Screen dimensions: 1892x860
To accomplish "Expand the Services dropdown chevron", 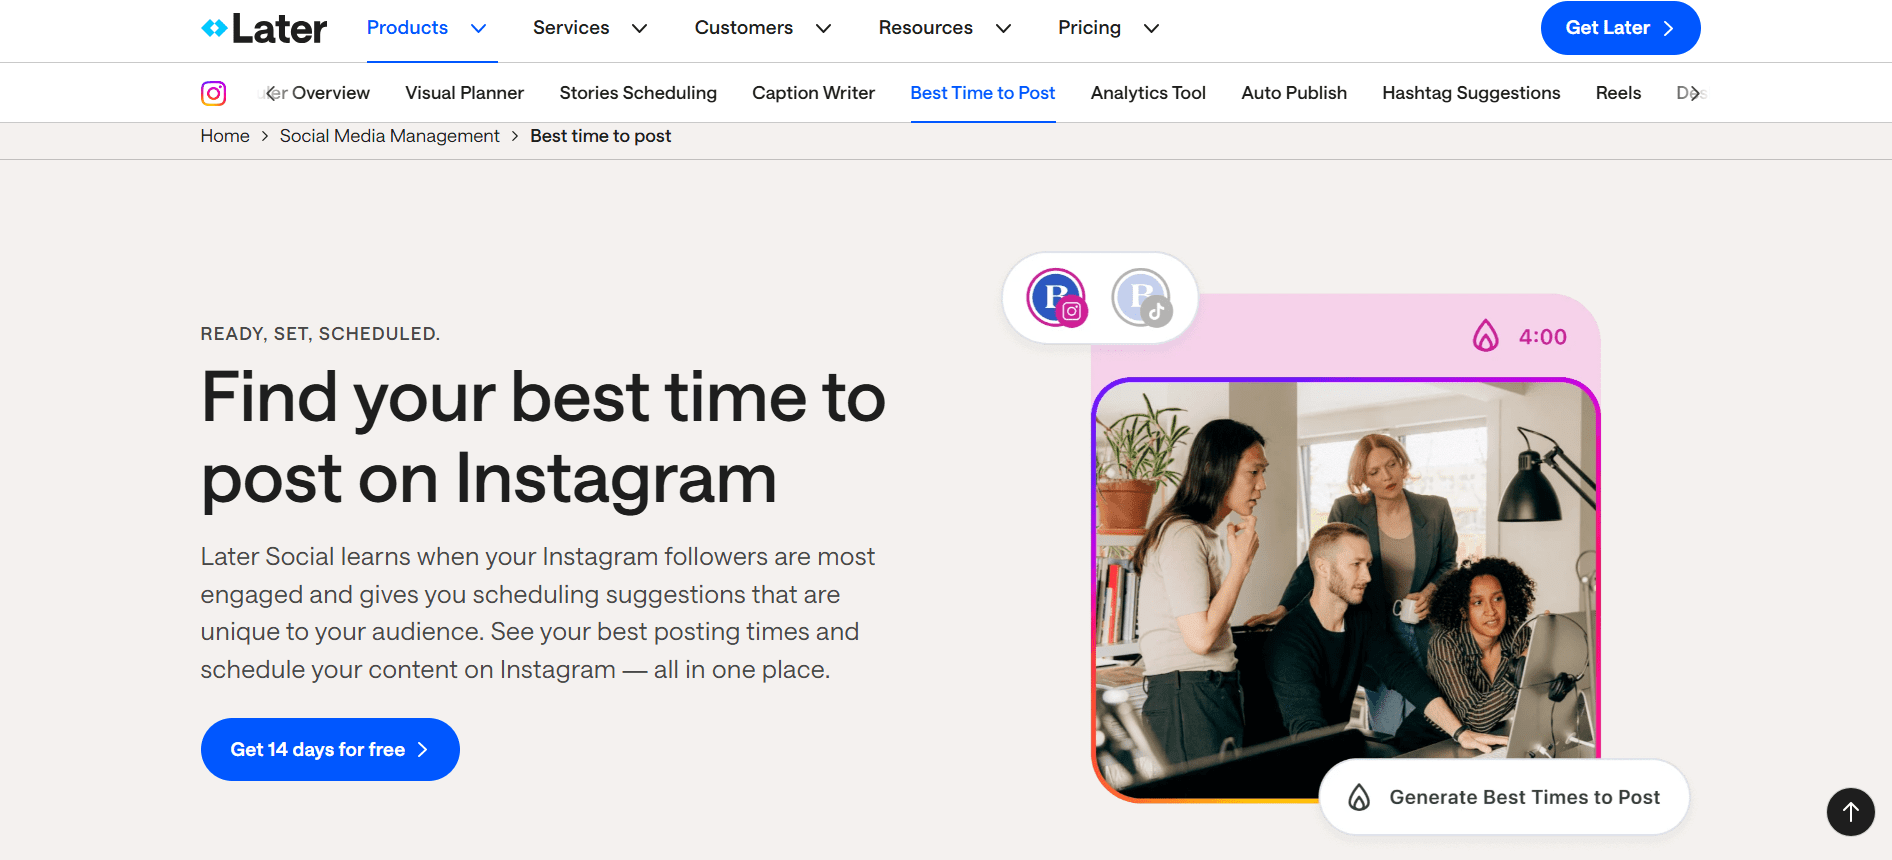I will point(640,28).
